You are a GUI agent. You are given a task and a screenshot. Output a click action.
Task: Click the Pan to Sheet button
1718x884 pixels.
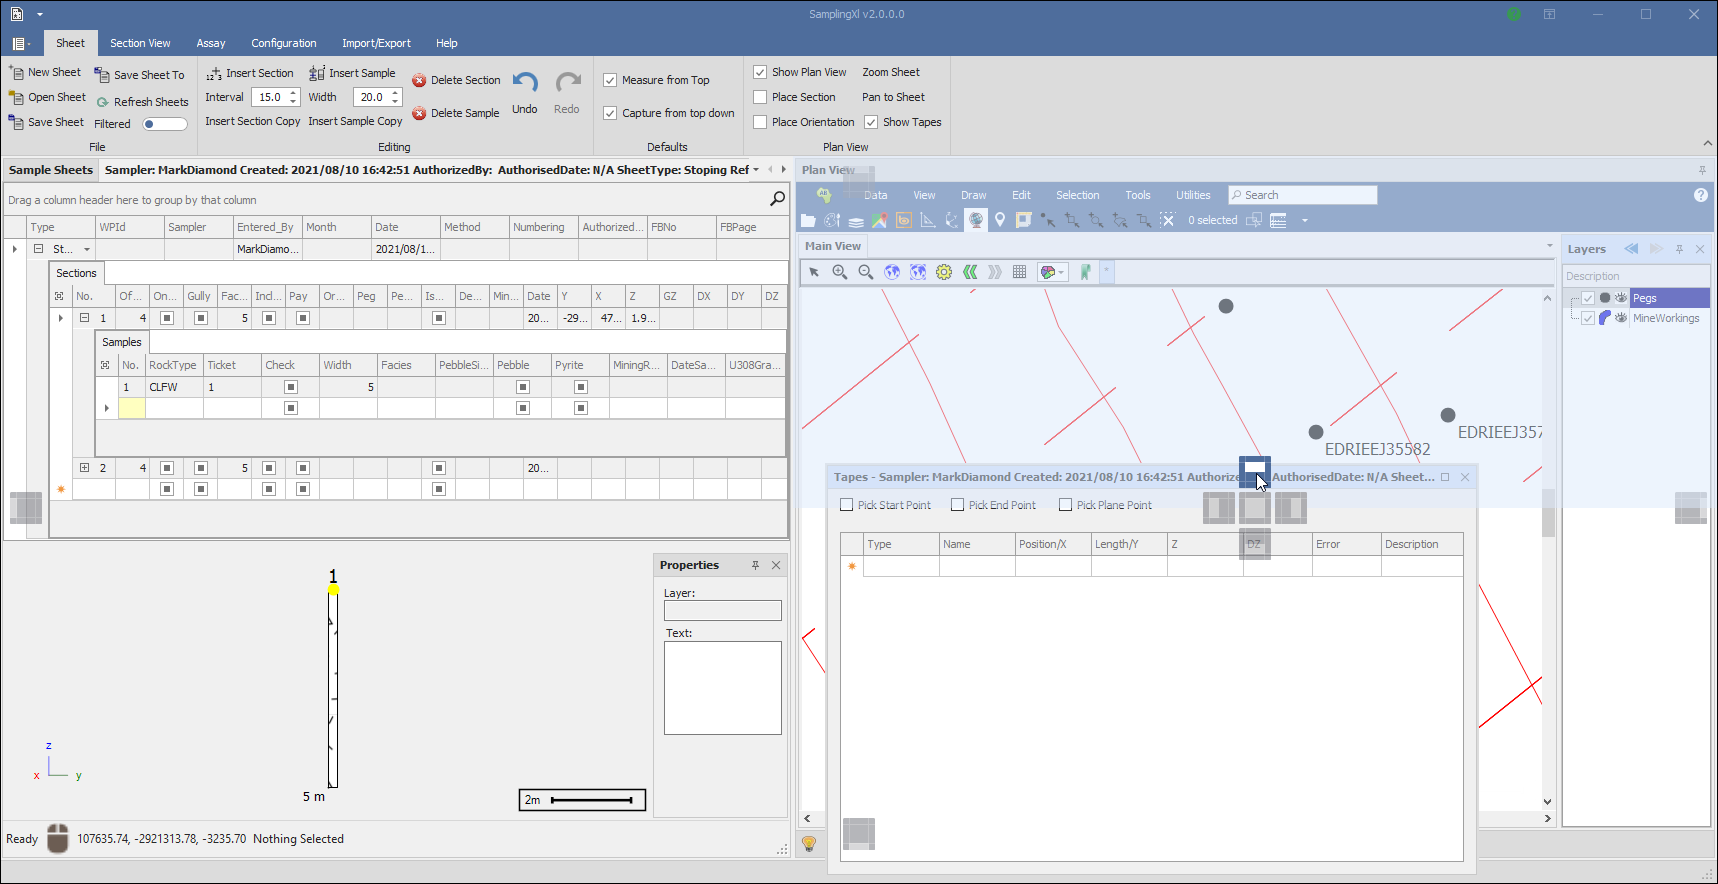(893, 97)
